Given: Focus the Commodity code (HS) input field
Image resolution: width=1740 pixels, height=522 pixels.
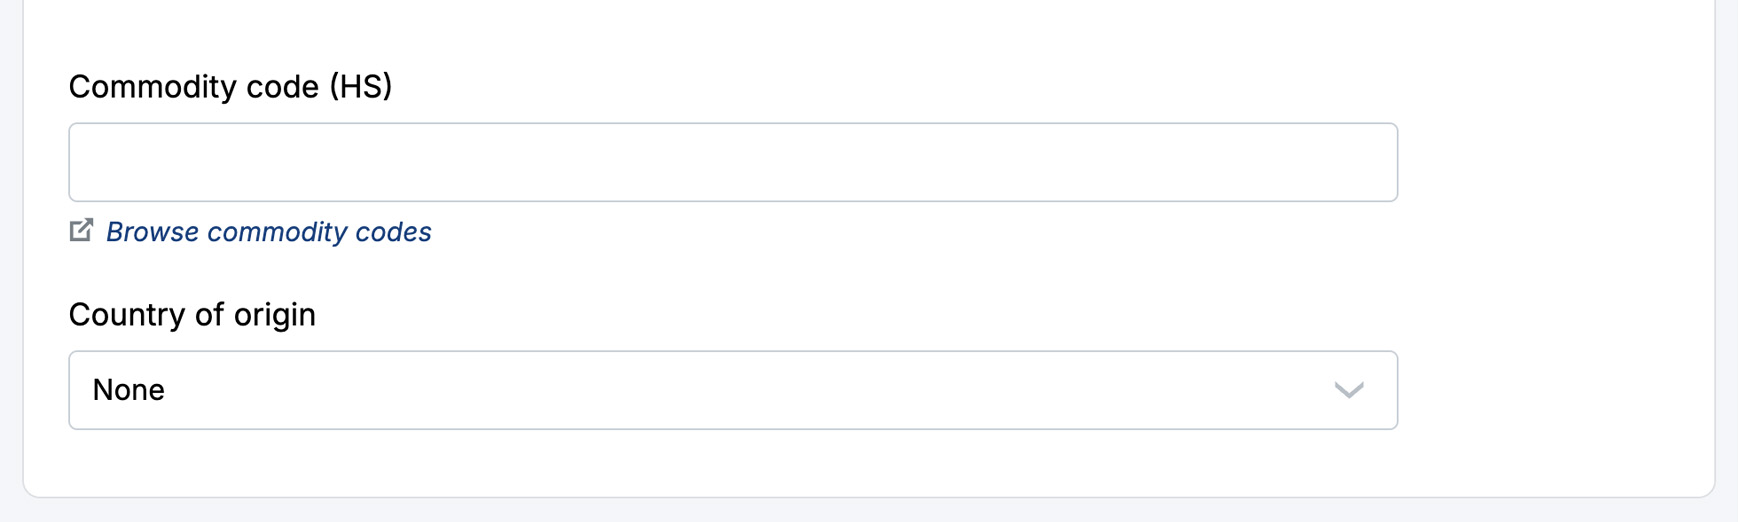Looking at the screenshot, I should tap(732, 162).
